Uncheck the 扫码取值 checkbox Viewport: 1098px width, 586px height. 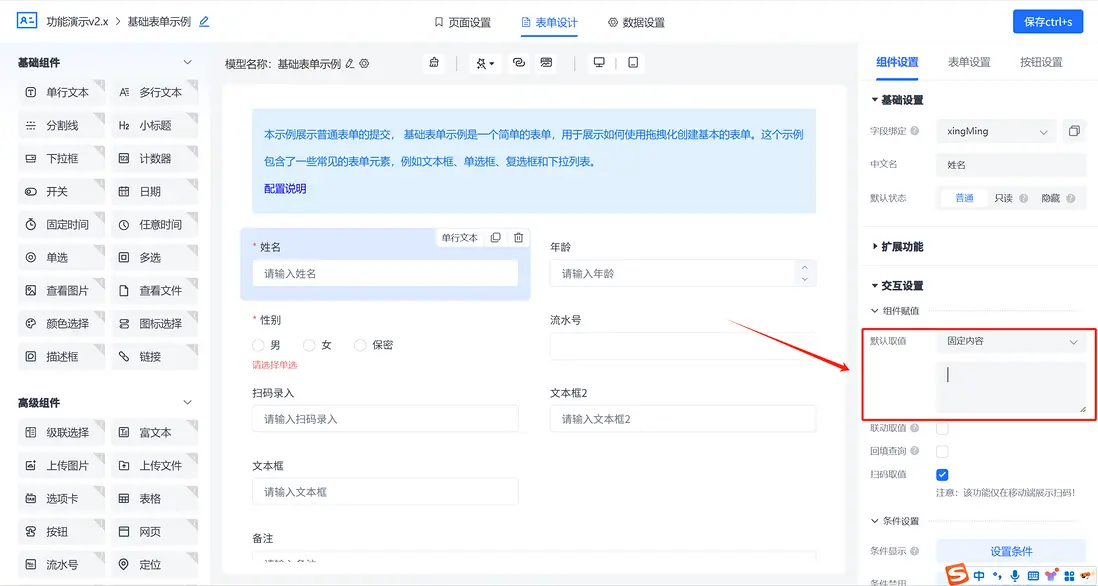[x=942, y=474]
